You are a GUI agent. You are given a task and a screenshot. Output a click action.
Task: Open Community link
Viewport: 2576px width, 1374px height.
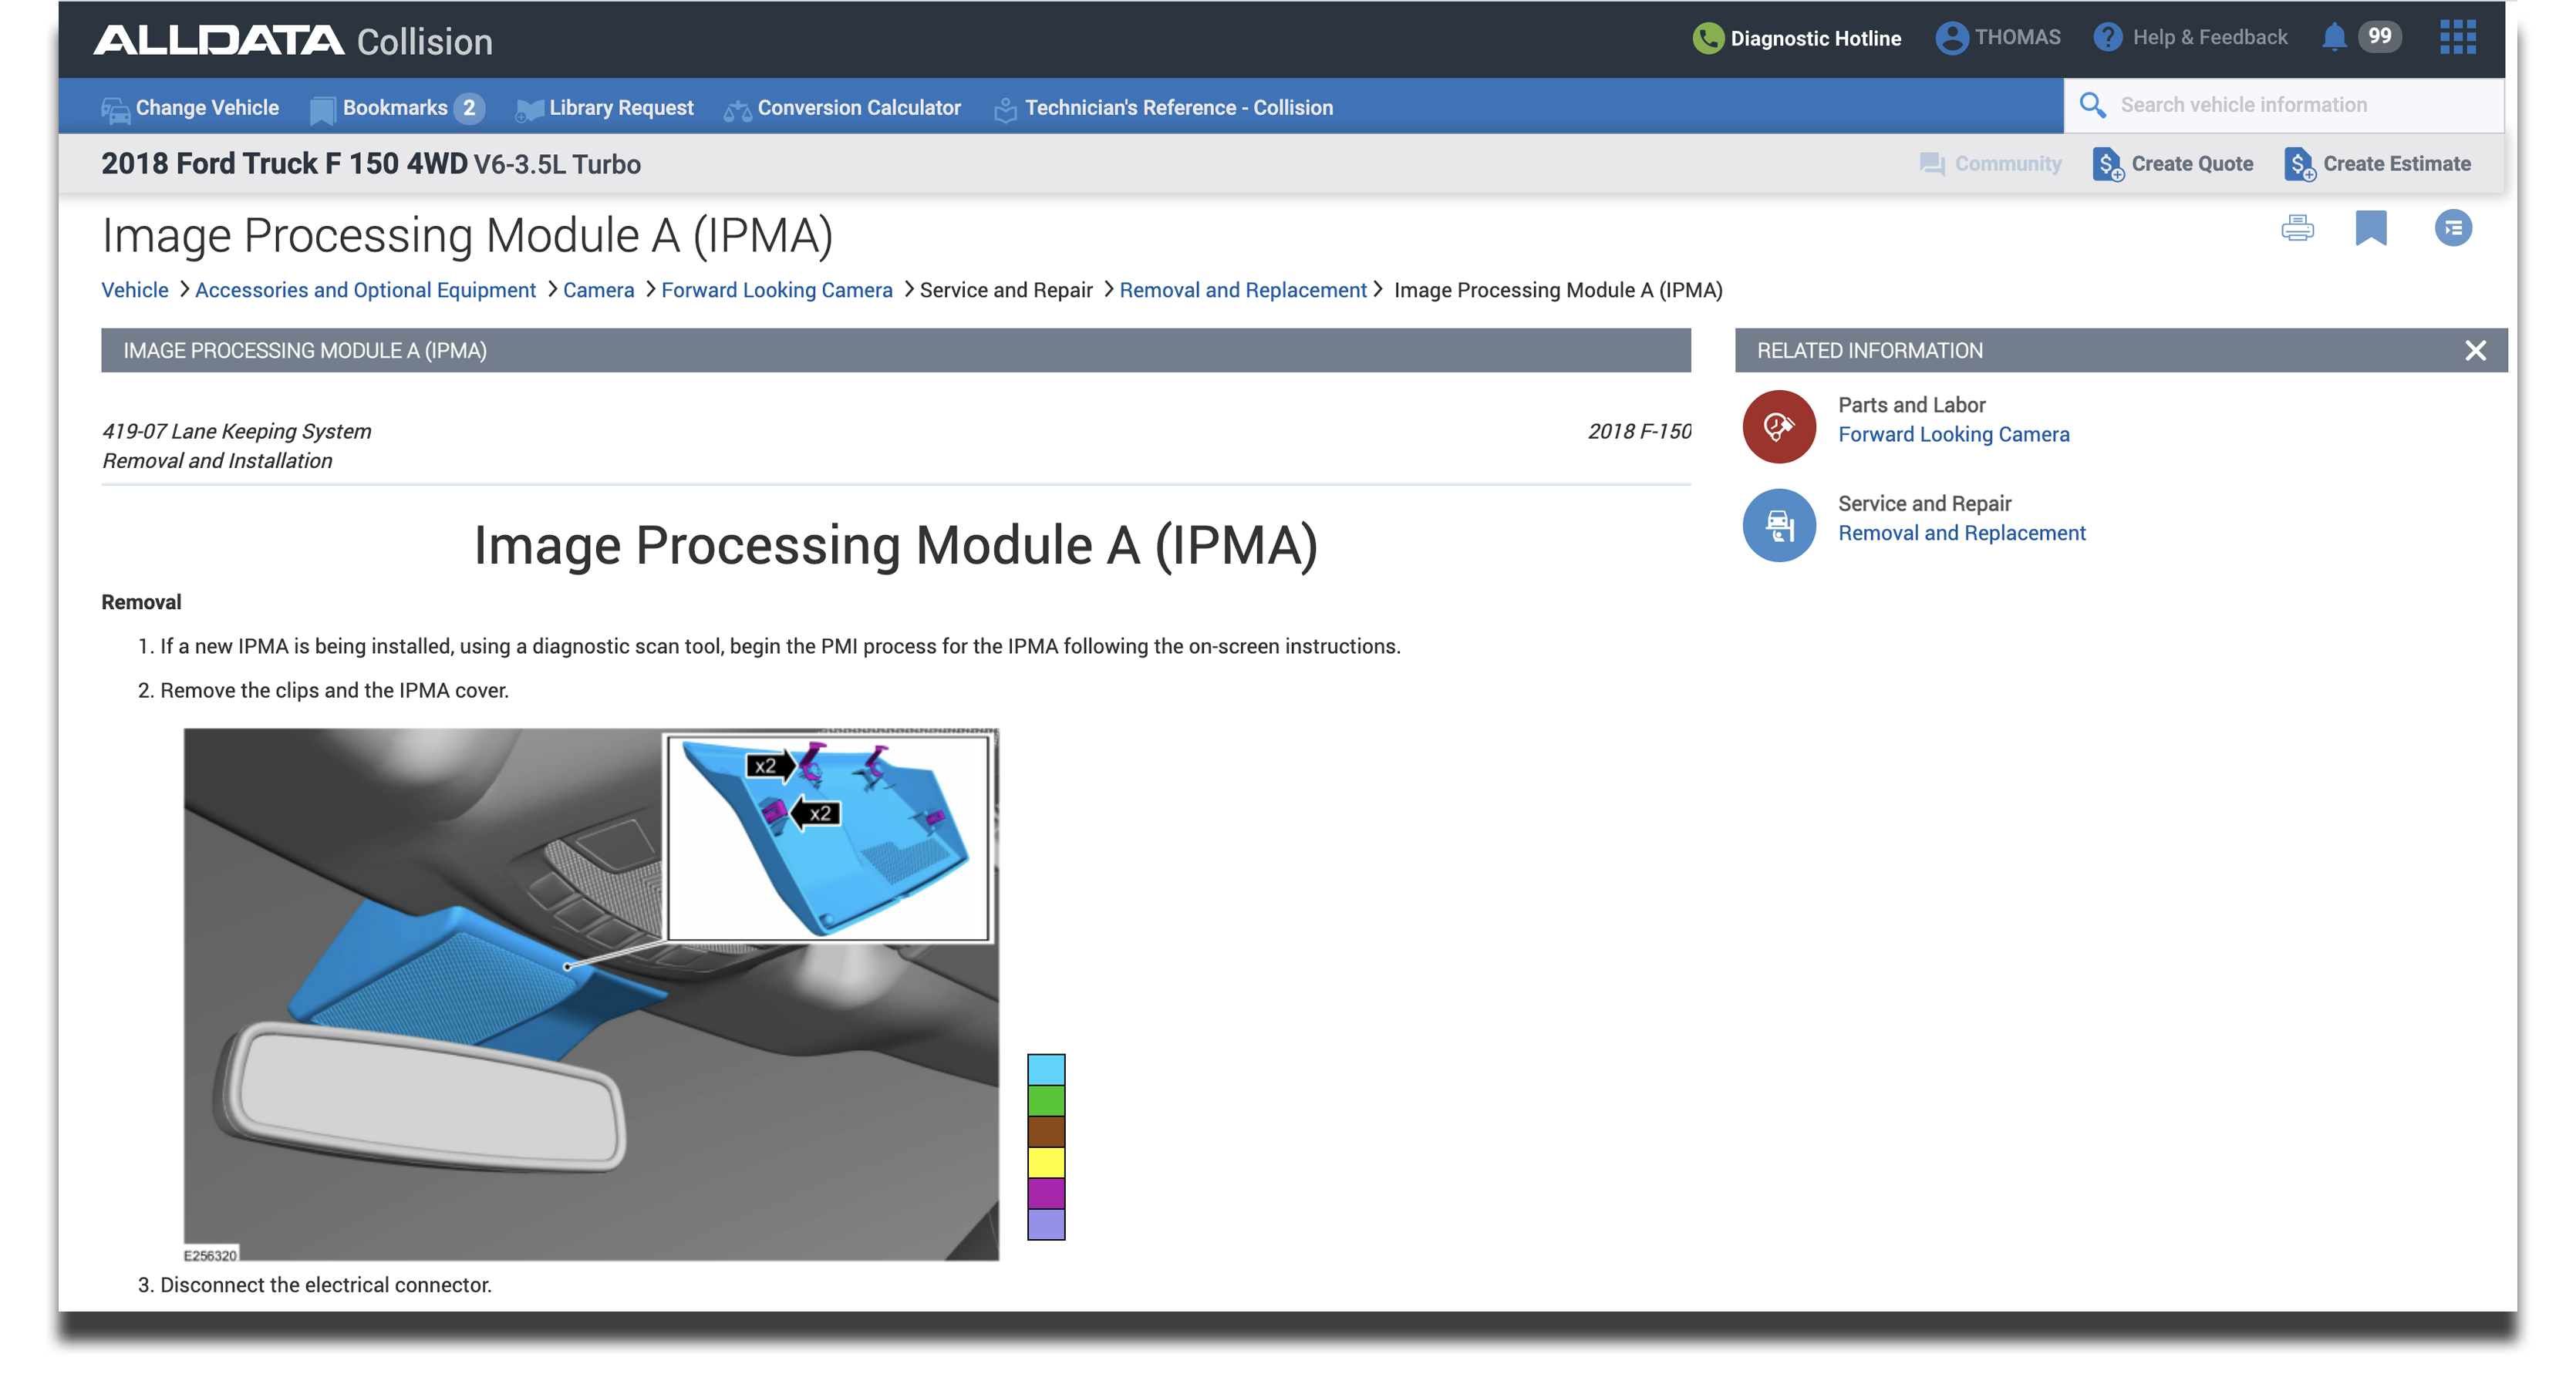click(x=1990, y=164)
